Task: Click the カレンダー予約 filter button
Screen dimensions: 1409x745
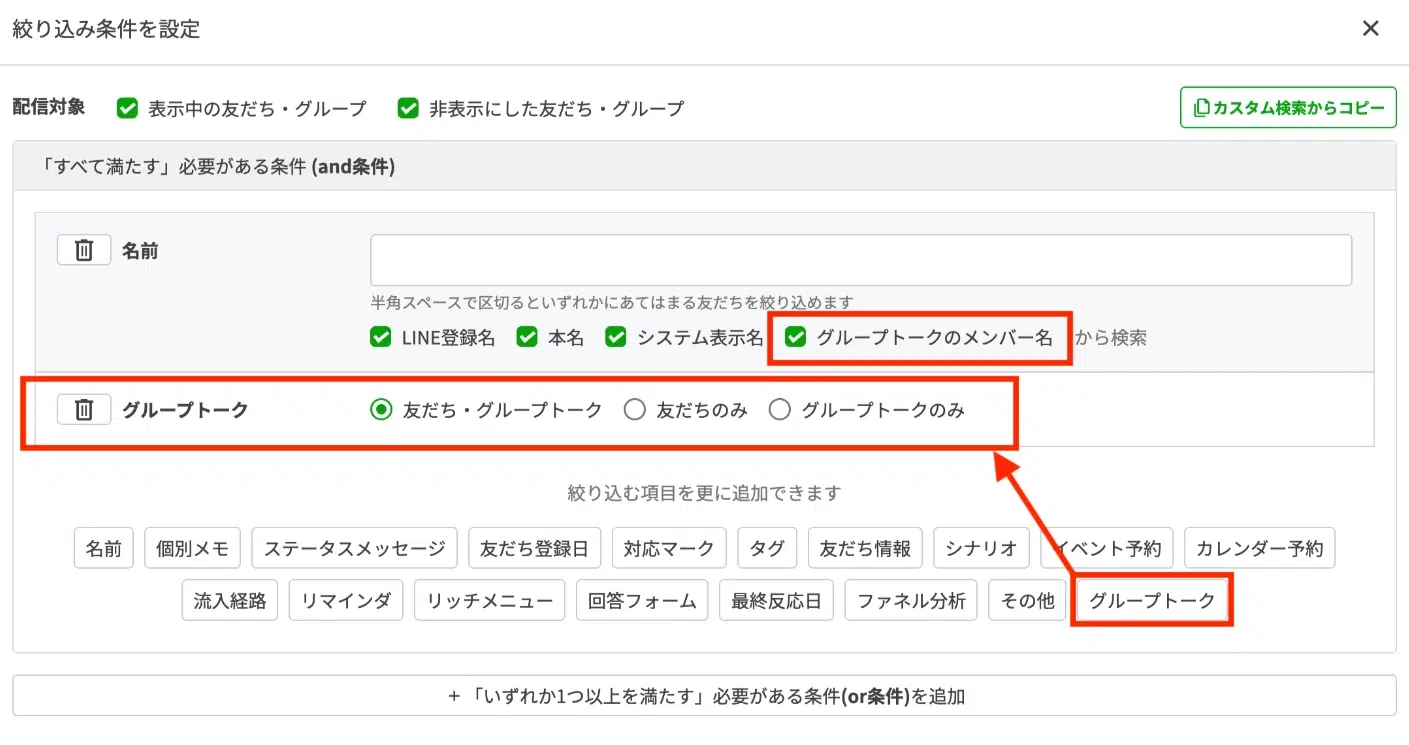Action: pos(1260,548)
